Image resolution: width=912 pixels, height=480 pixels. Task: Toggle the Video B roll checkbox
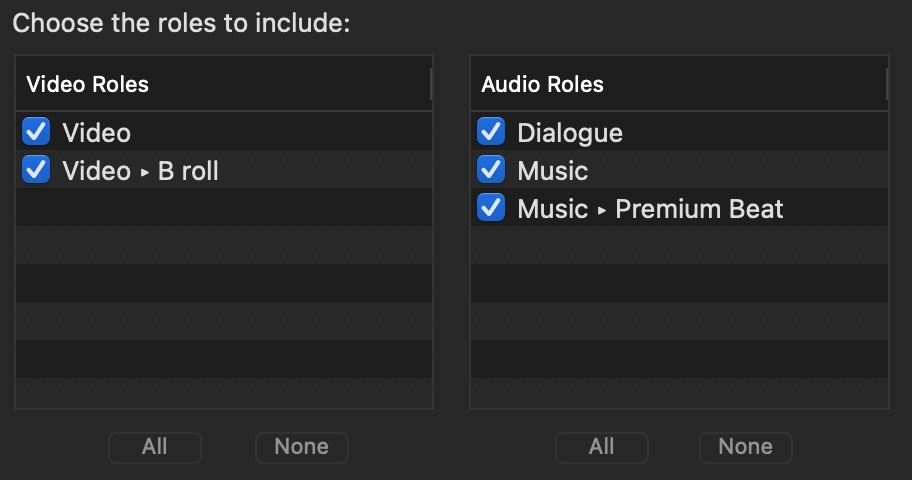(x=36, y=169)
